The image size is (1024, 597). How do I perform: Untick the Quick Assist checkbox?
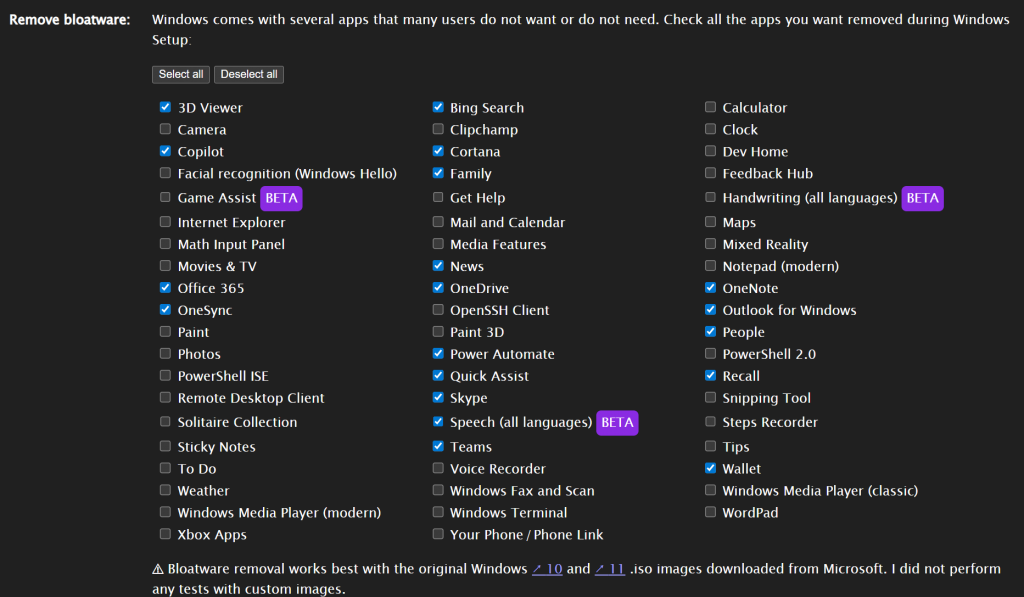point(438,376)
